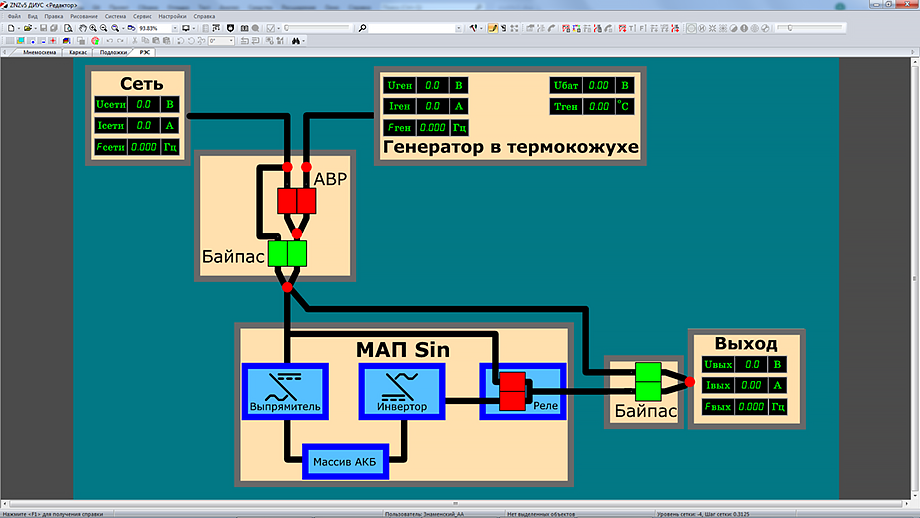Screen dimensions: 920x518
Task: Open the rotation angle dropdown
Action: 231,41
